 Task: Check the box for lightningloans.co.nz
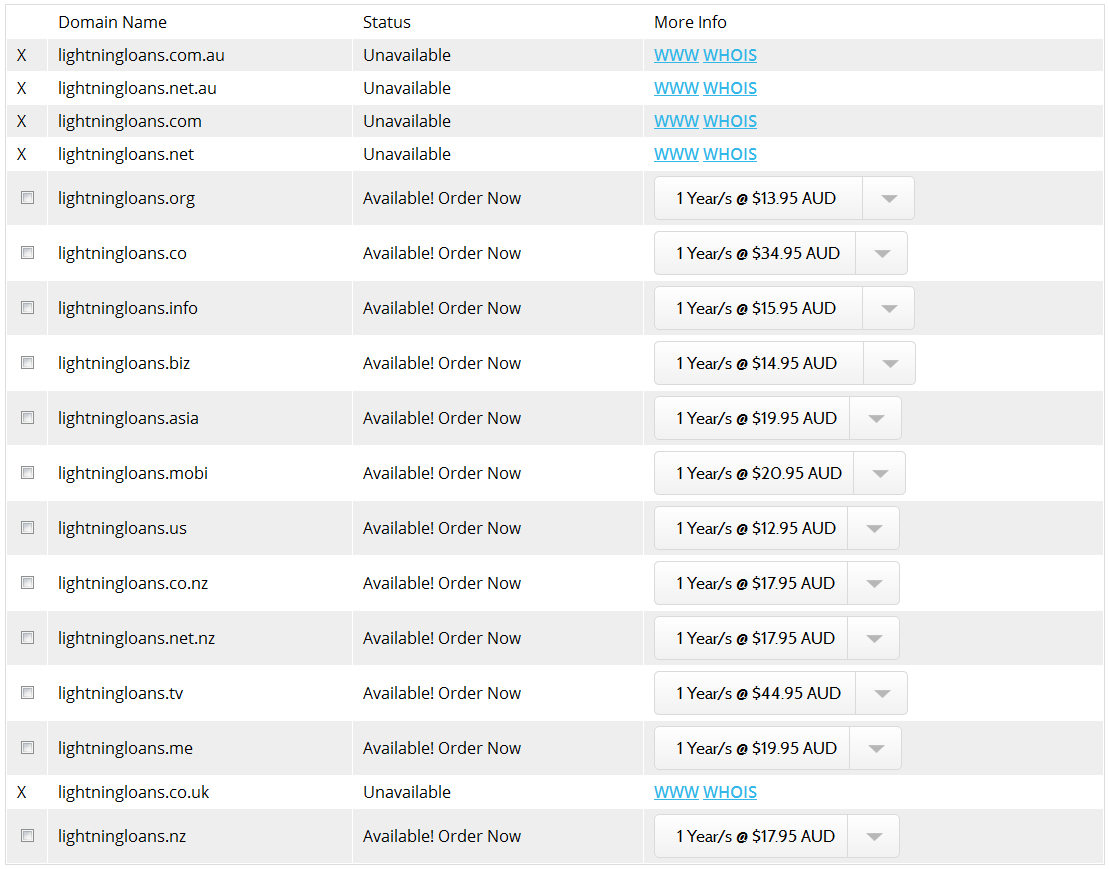27,583
